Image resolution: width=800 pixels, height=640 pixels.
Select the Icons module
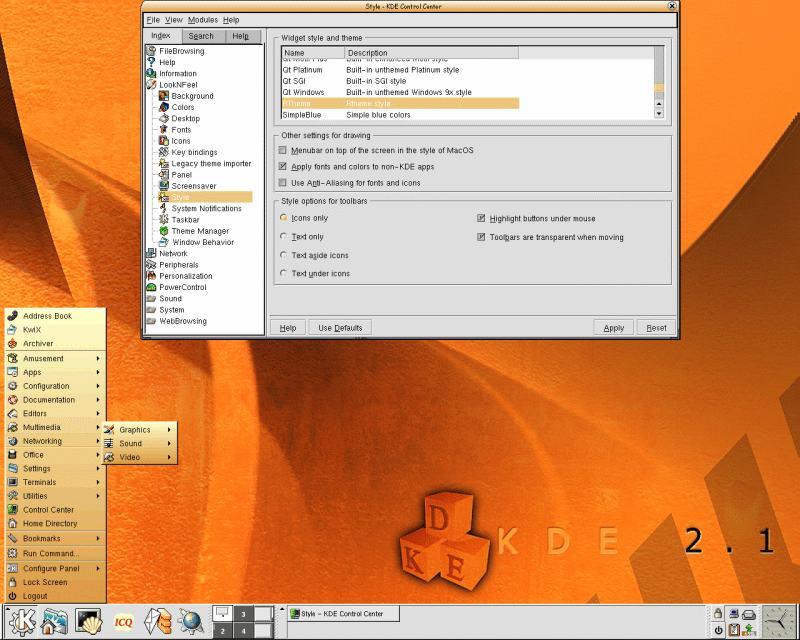pyautogui.click(x=174, y=141)
